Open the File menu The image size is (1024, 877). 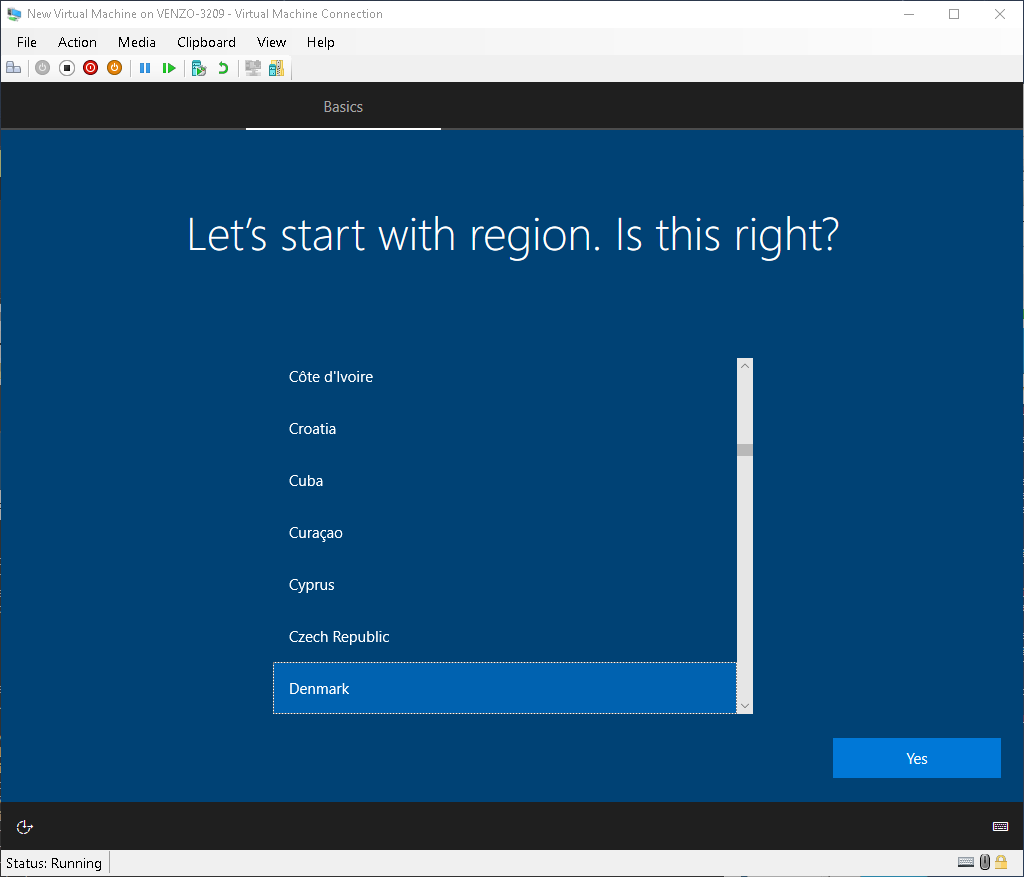click(x=27, y=42)
